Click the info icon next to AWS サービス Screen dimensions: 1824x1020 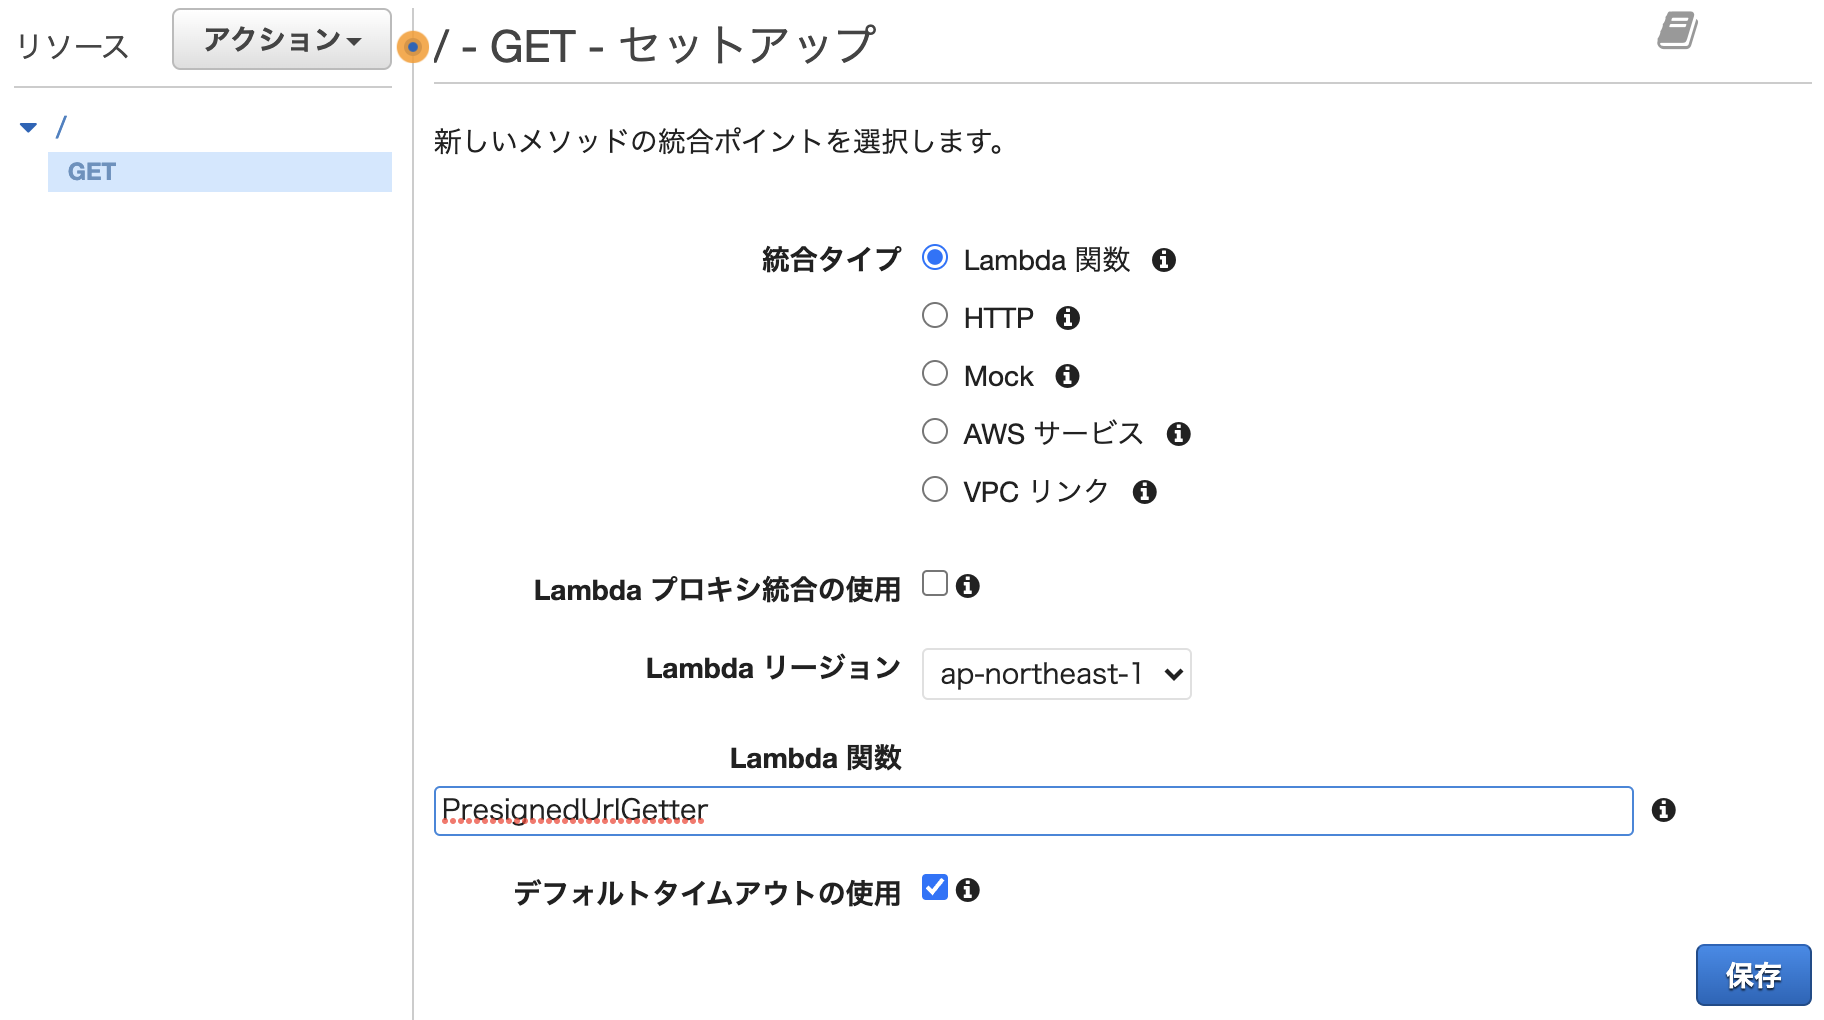tap(1179, 433)
